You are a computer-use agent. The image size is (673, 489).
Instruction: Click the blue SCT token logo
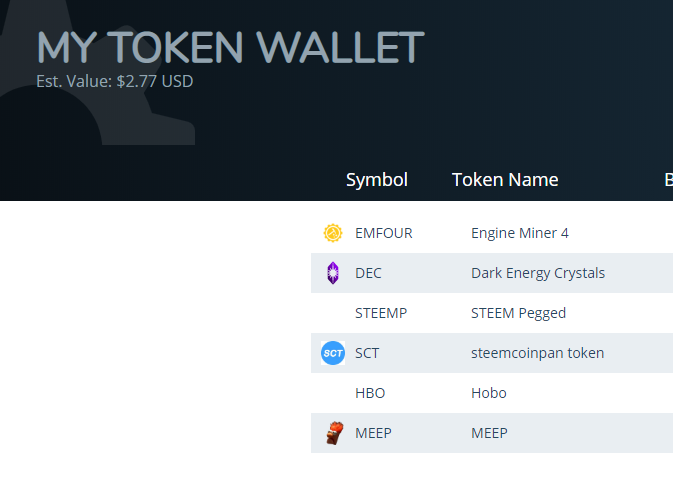(x=333, y=353)
